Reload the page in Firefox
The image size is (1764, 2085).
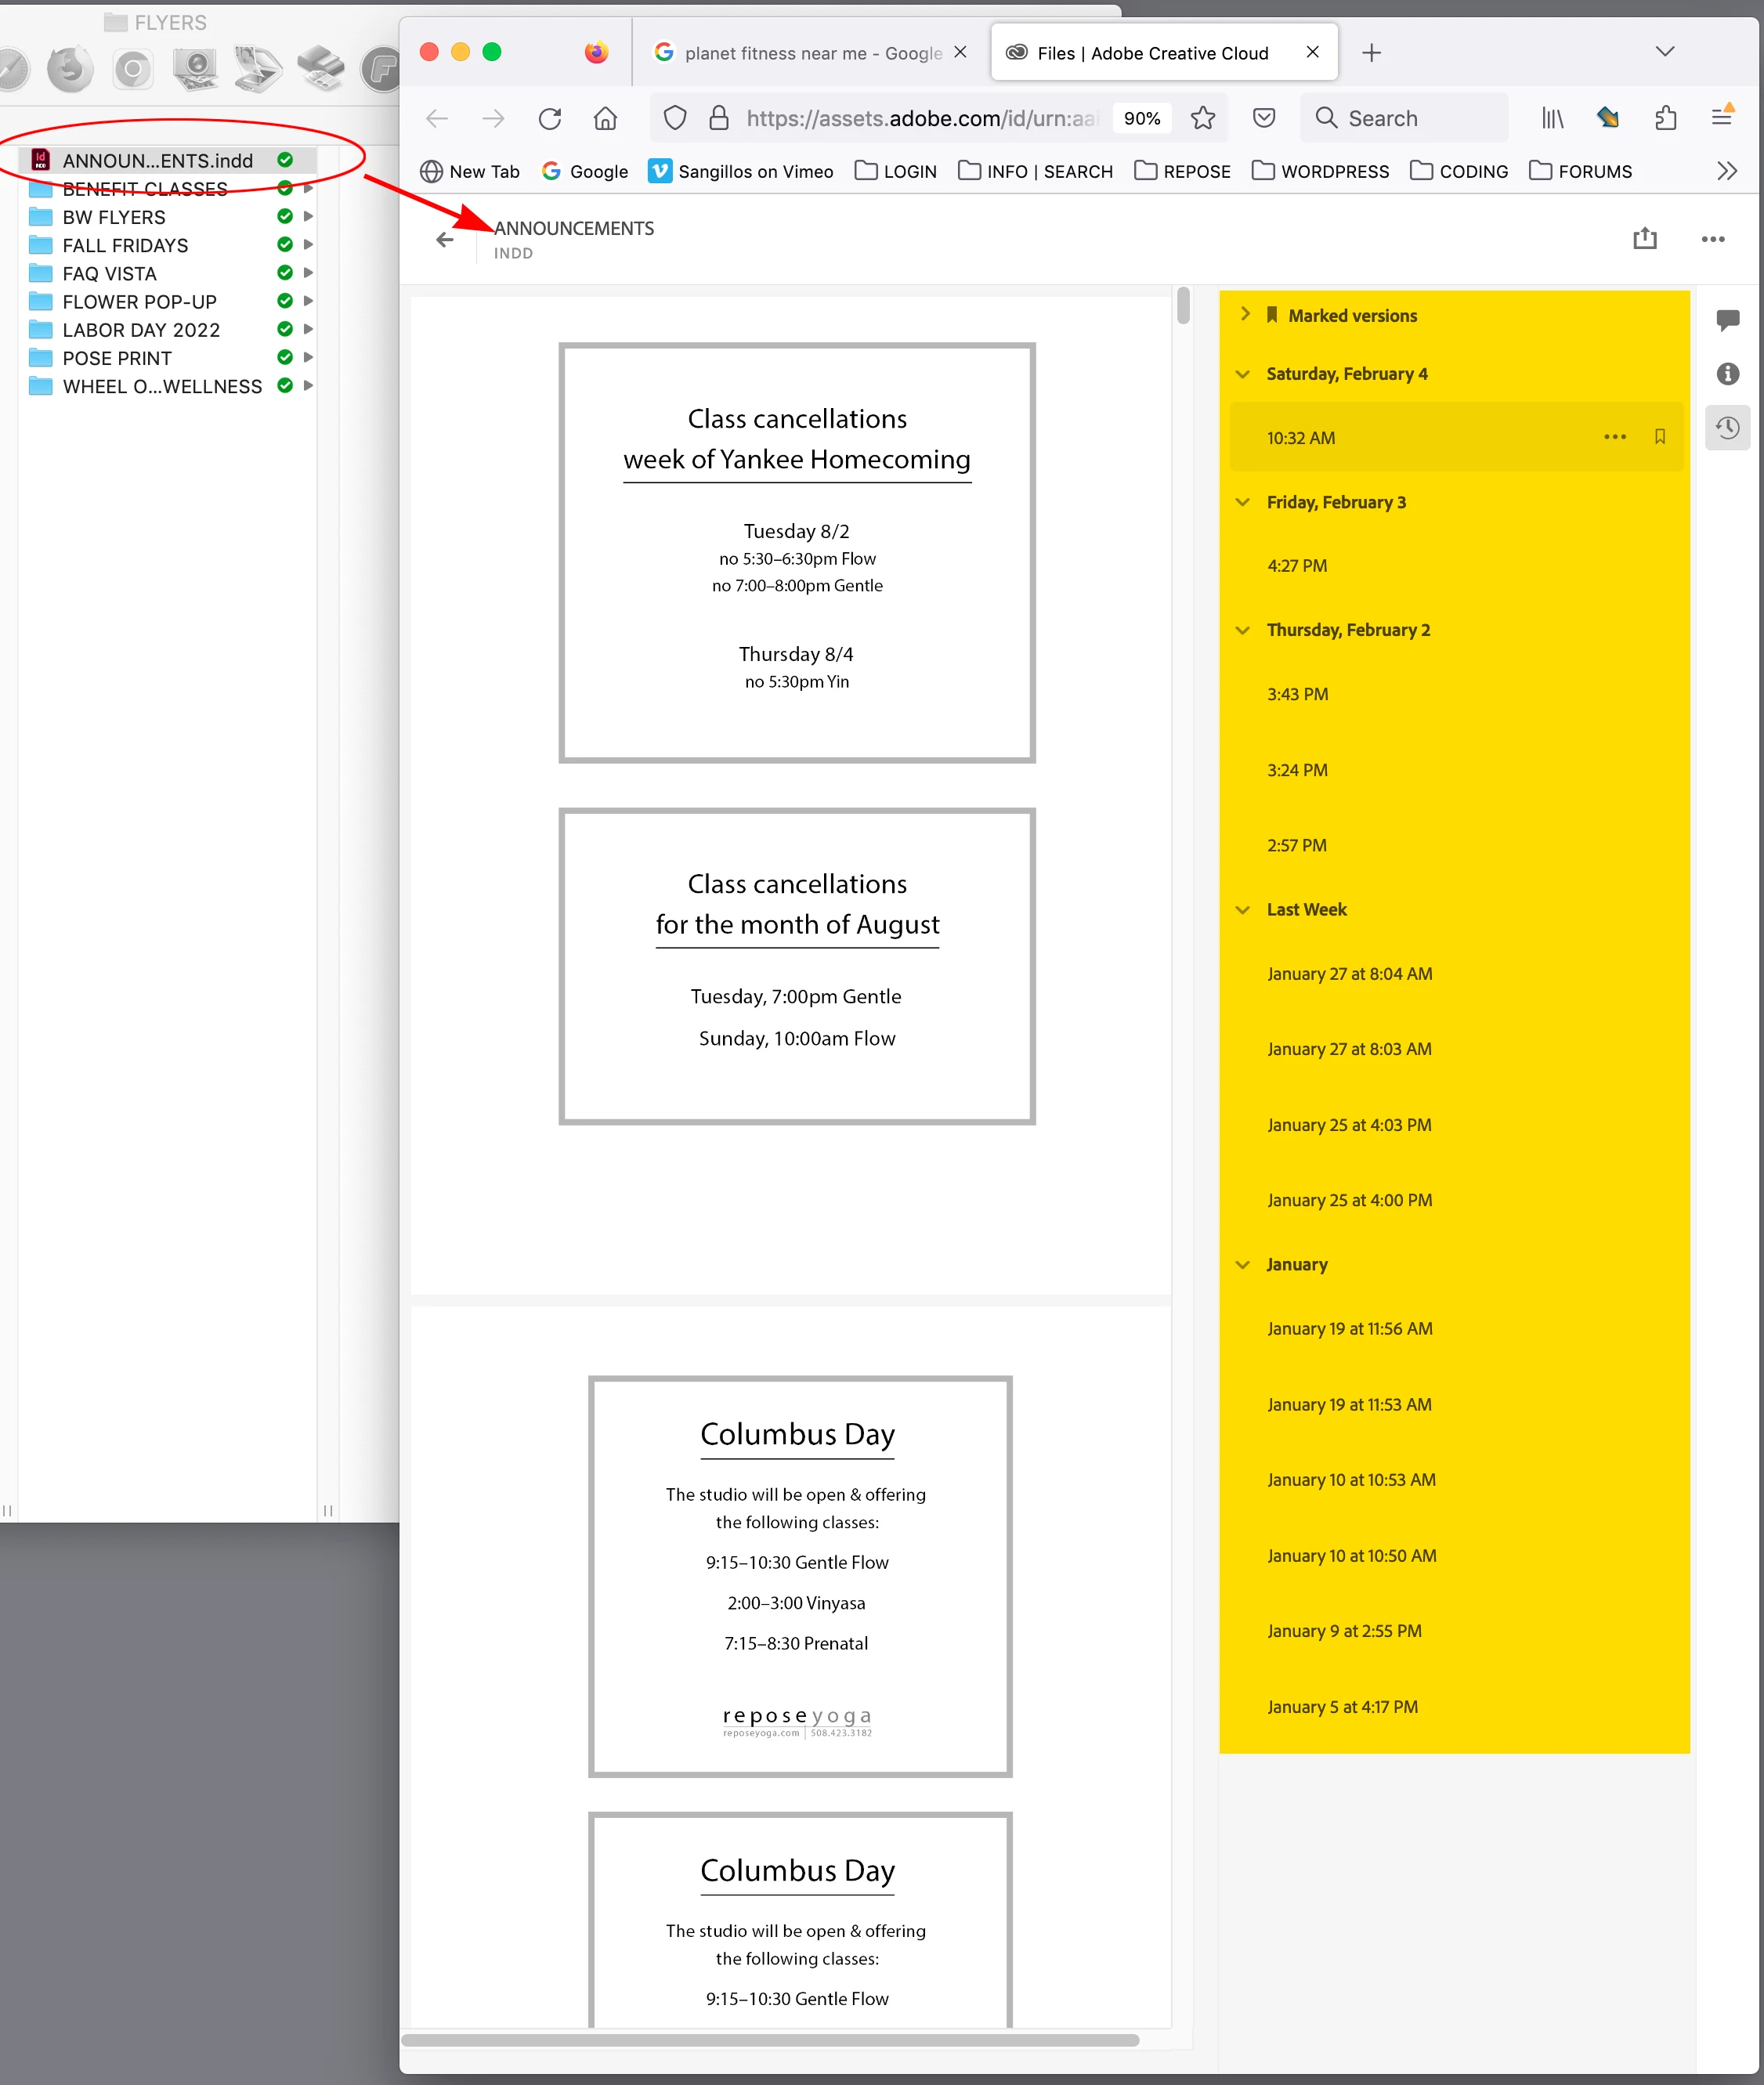(550, 118)
